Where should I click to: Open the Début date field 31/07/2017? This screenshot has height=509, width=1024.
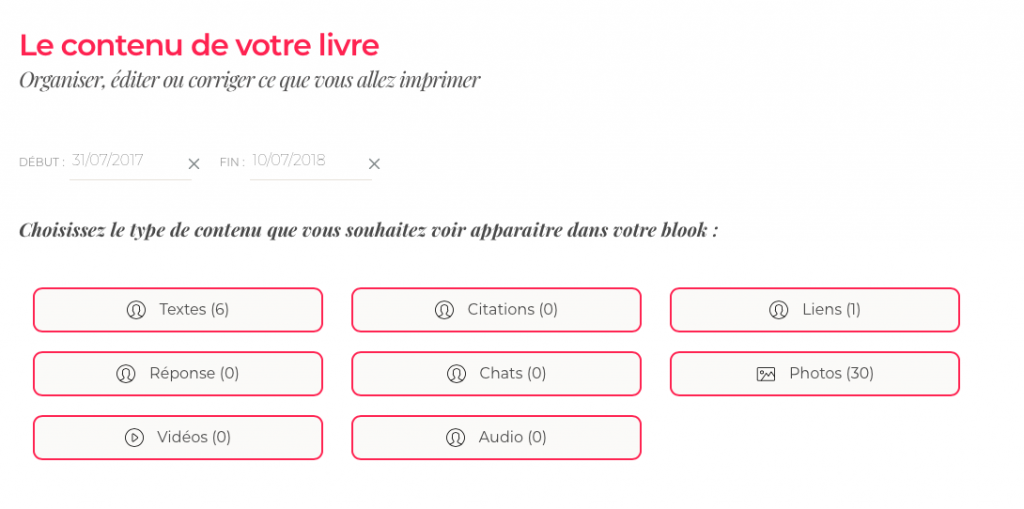(122, 161)
